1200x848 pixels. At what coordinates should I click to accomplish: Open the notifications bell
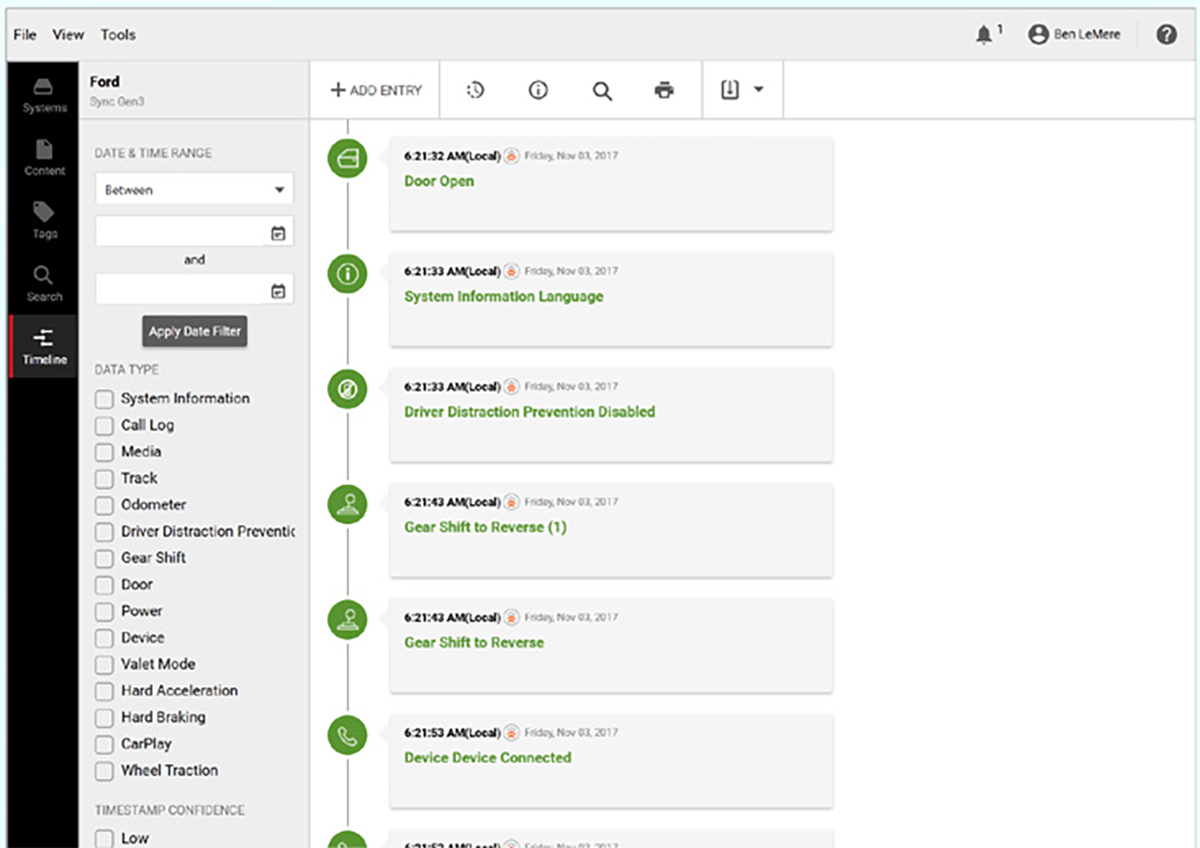(x=984, y=35)
